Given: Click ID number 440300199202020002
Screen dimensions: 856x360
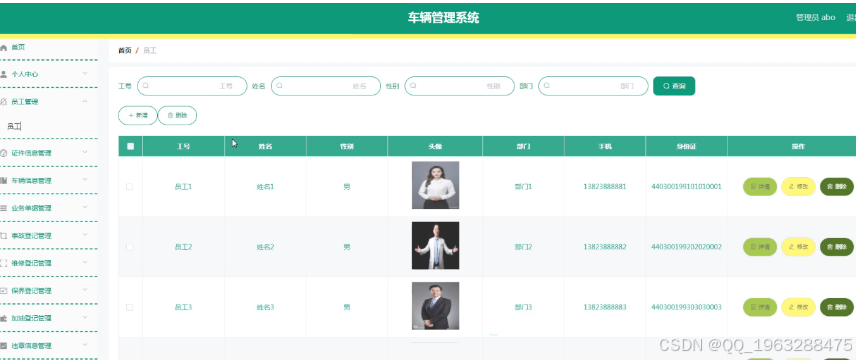Looking at the screenshot, I should [686, 247].
